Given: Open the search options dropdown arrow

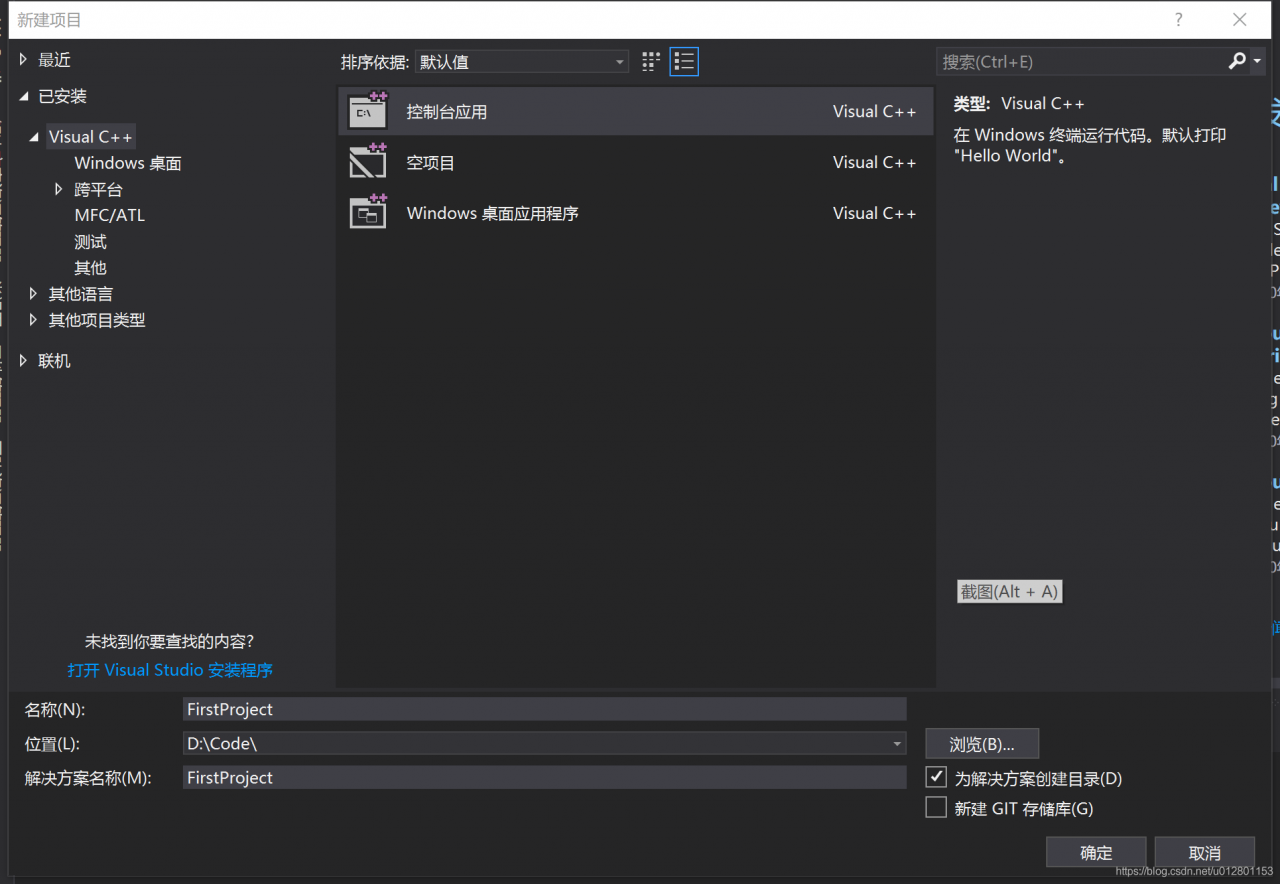Looking at the screenshot, I should 1257,62.
